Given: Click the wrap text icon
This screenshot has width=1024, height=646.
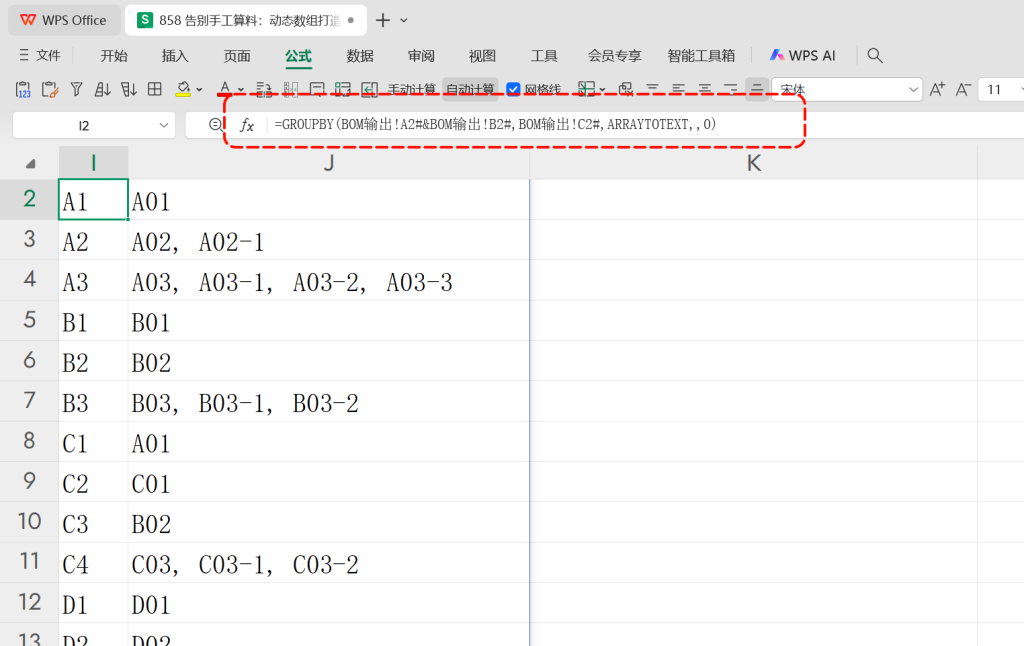Looking at the screenshot, I should [264, 89].
